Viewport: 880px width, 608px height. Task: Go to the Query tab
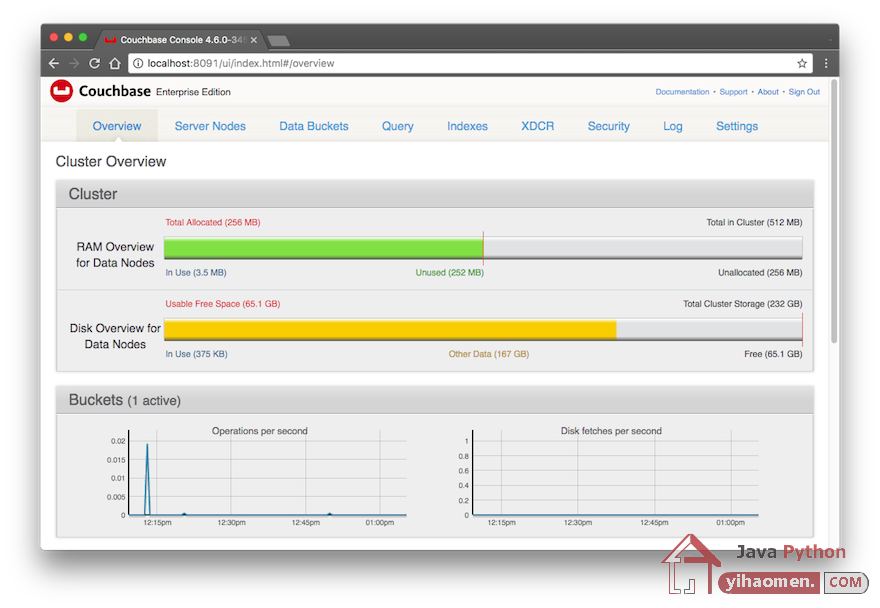[397, 126]
